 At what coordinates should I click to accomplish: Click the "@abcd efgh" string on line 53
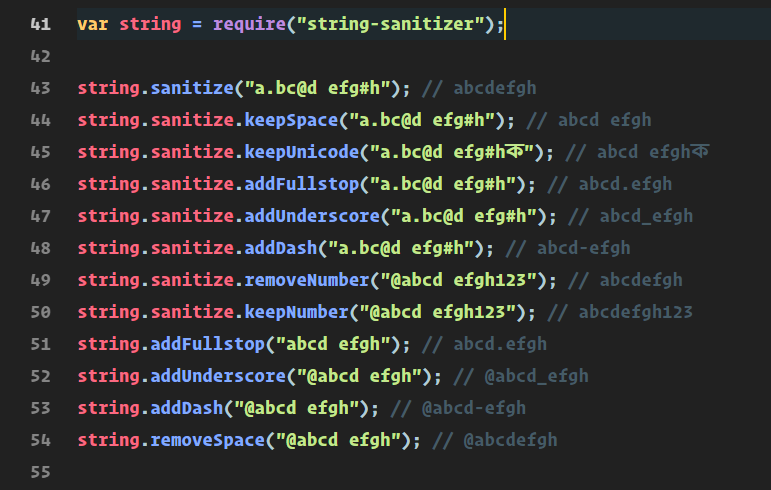297,408
